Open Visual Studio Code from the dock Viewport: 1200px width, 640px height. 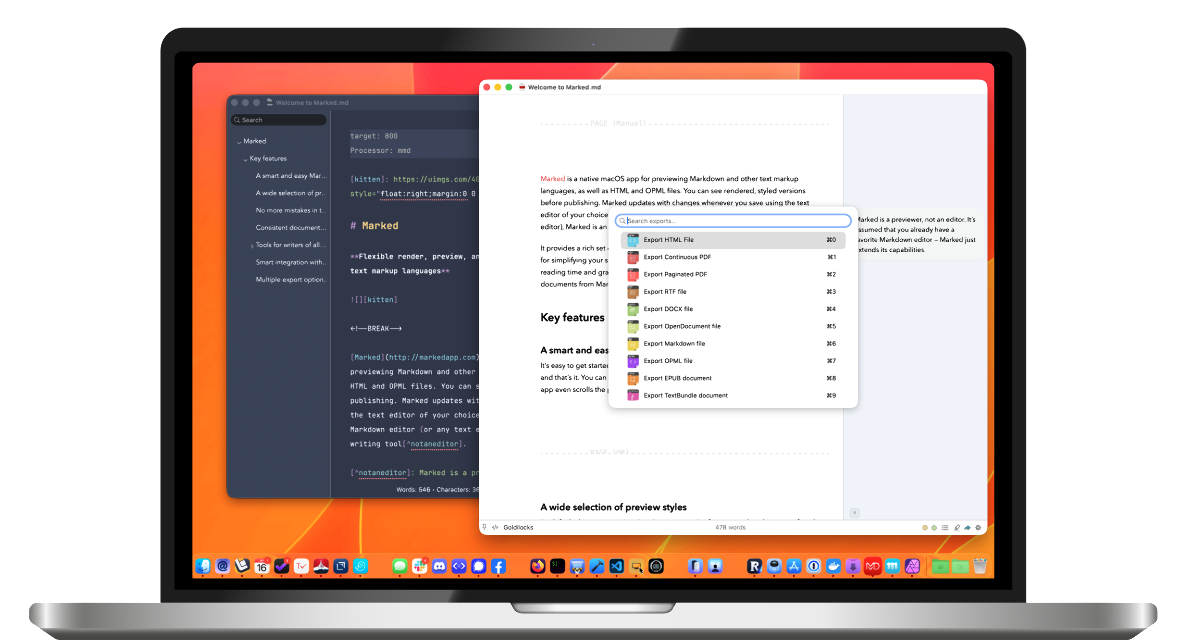[617, 566]
